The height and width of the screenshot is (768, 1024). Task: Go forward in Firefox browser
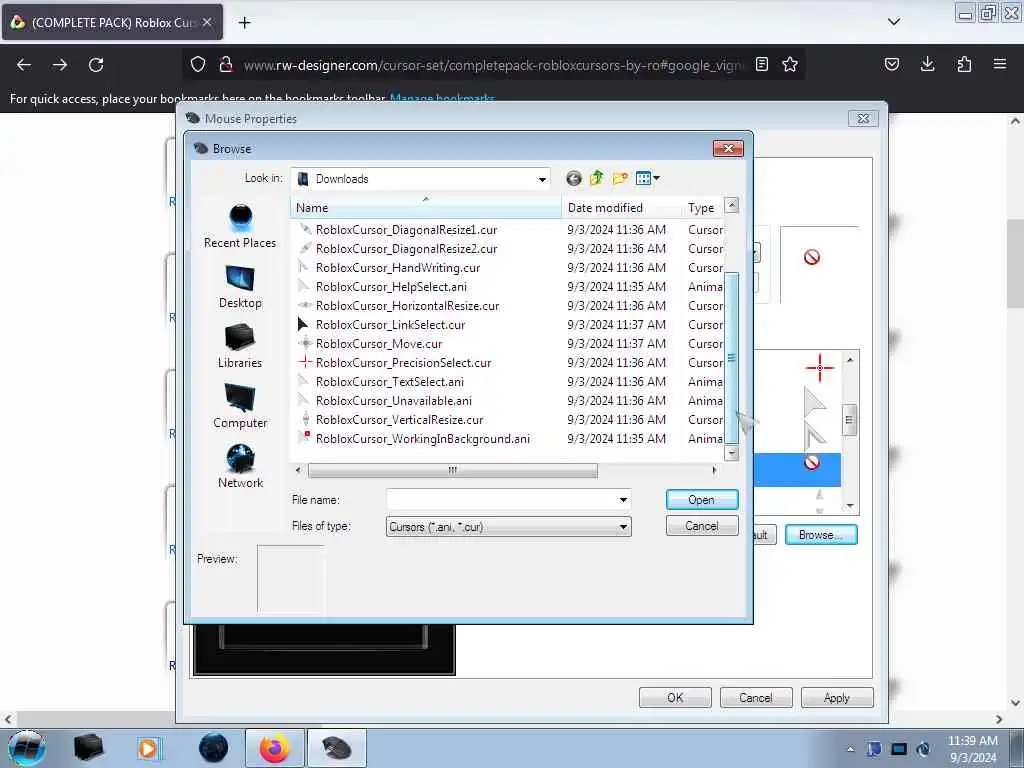(60, 65)
